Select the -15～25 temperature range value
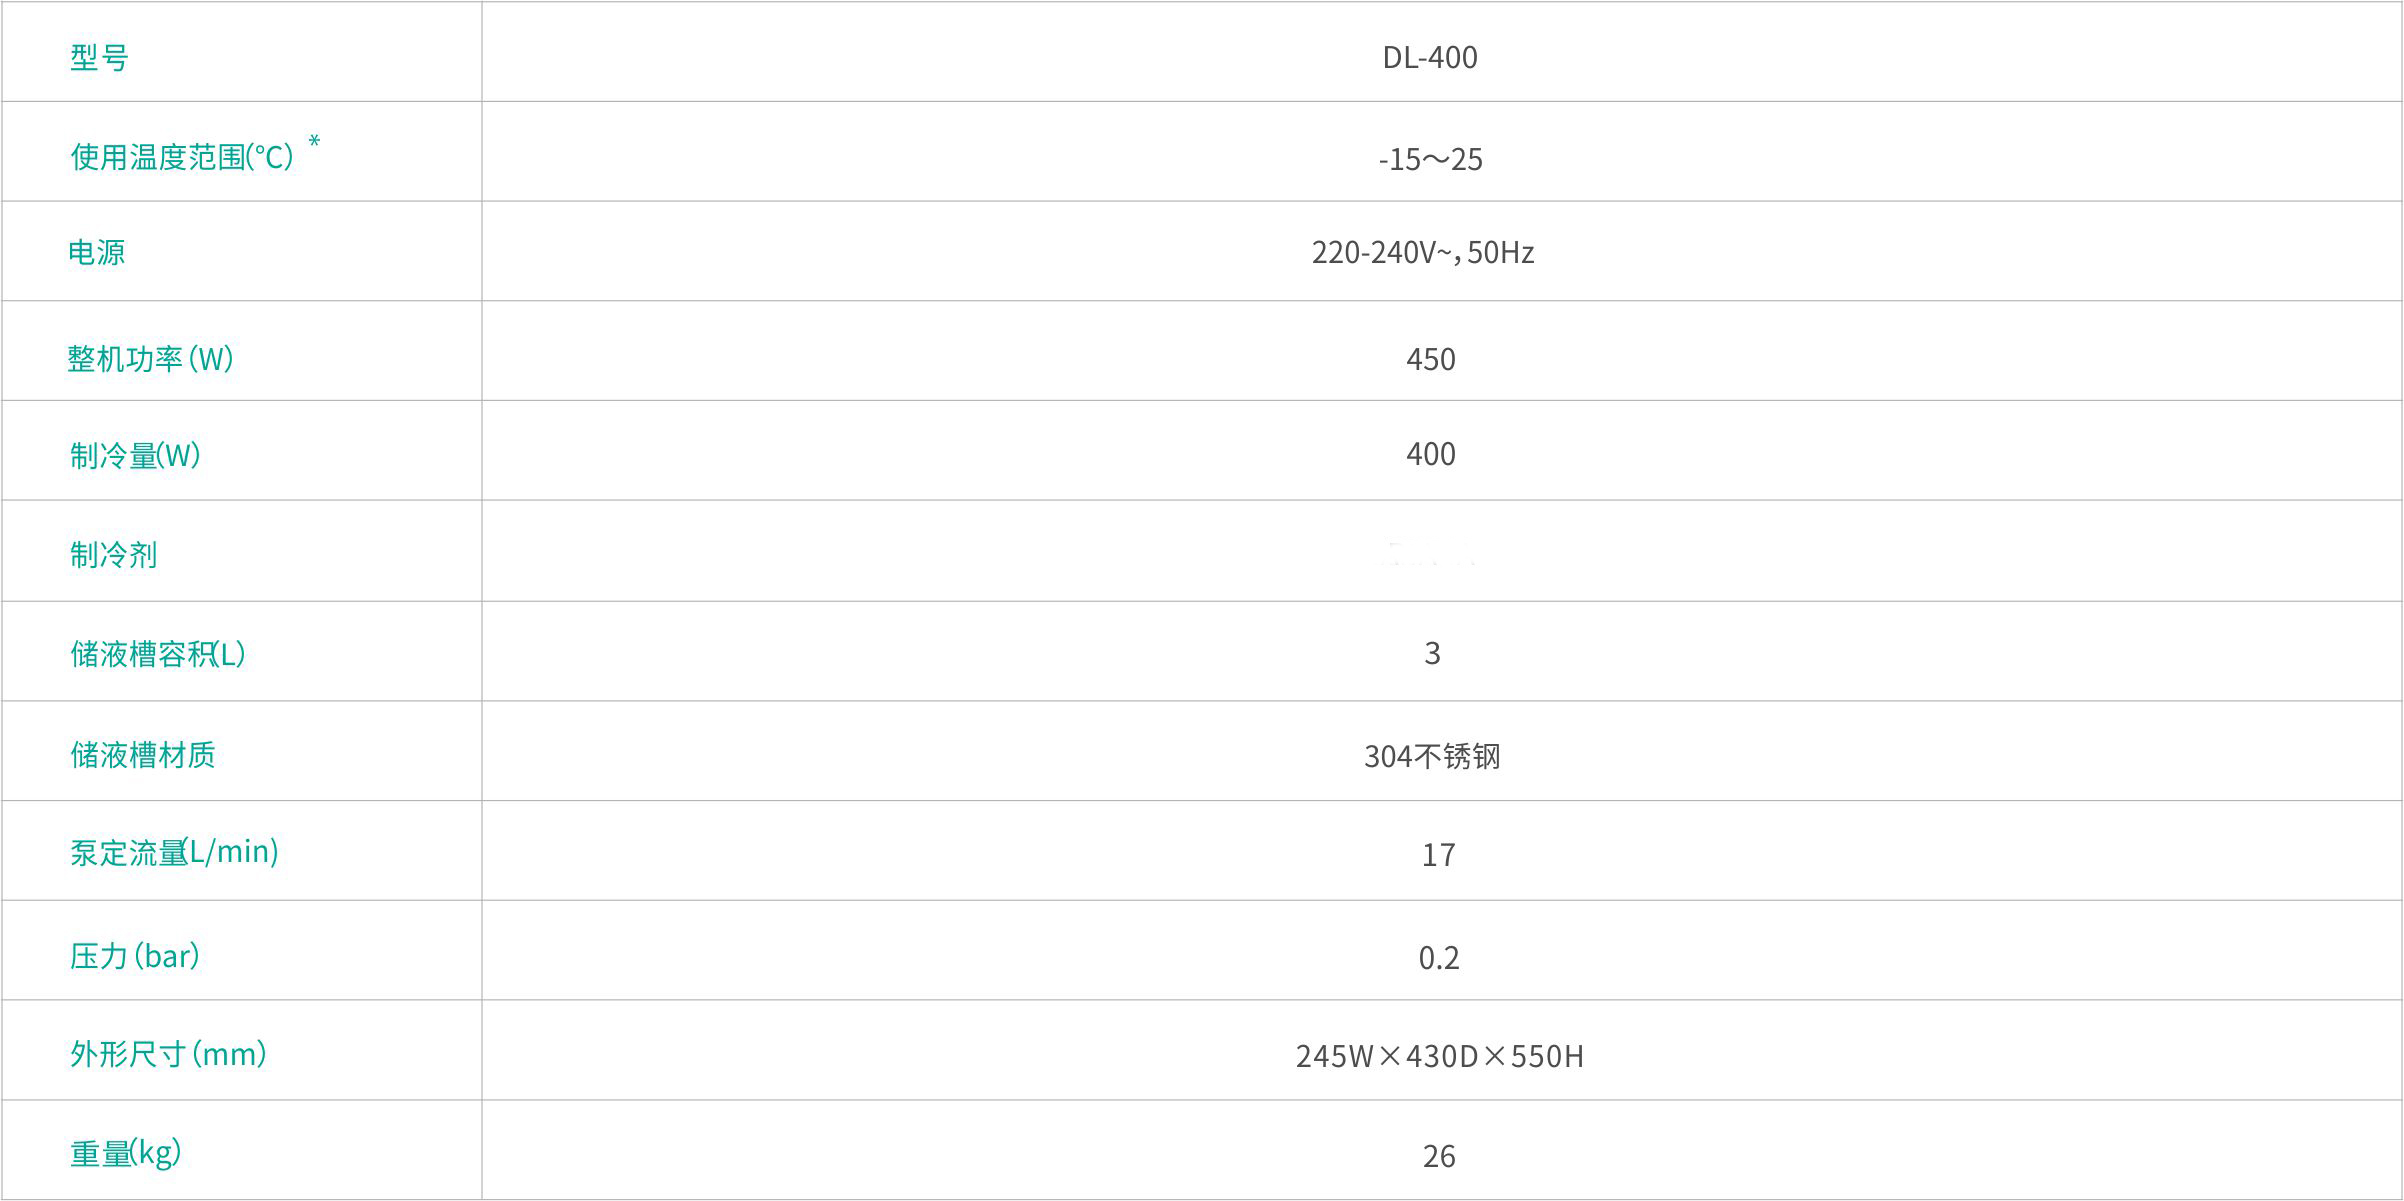This screenshot has height=1201, width=2404. click(1430, 159)
